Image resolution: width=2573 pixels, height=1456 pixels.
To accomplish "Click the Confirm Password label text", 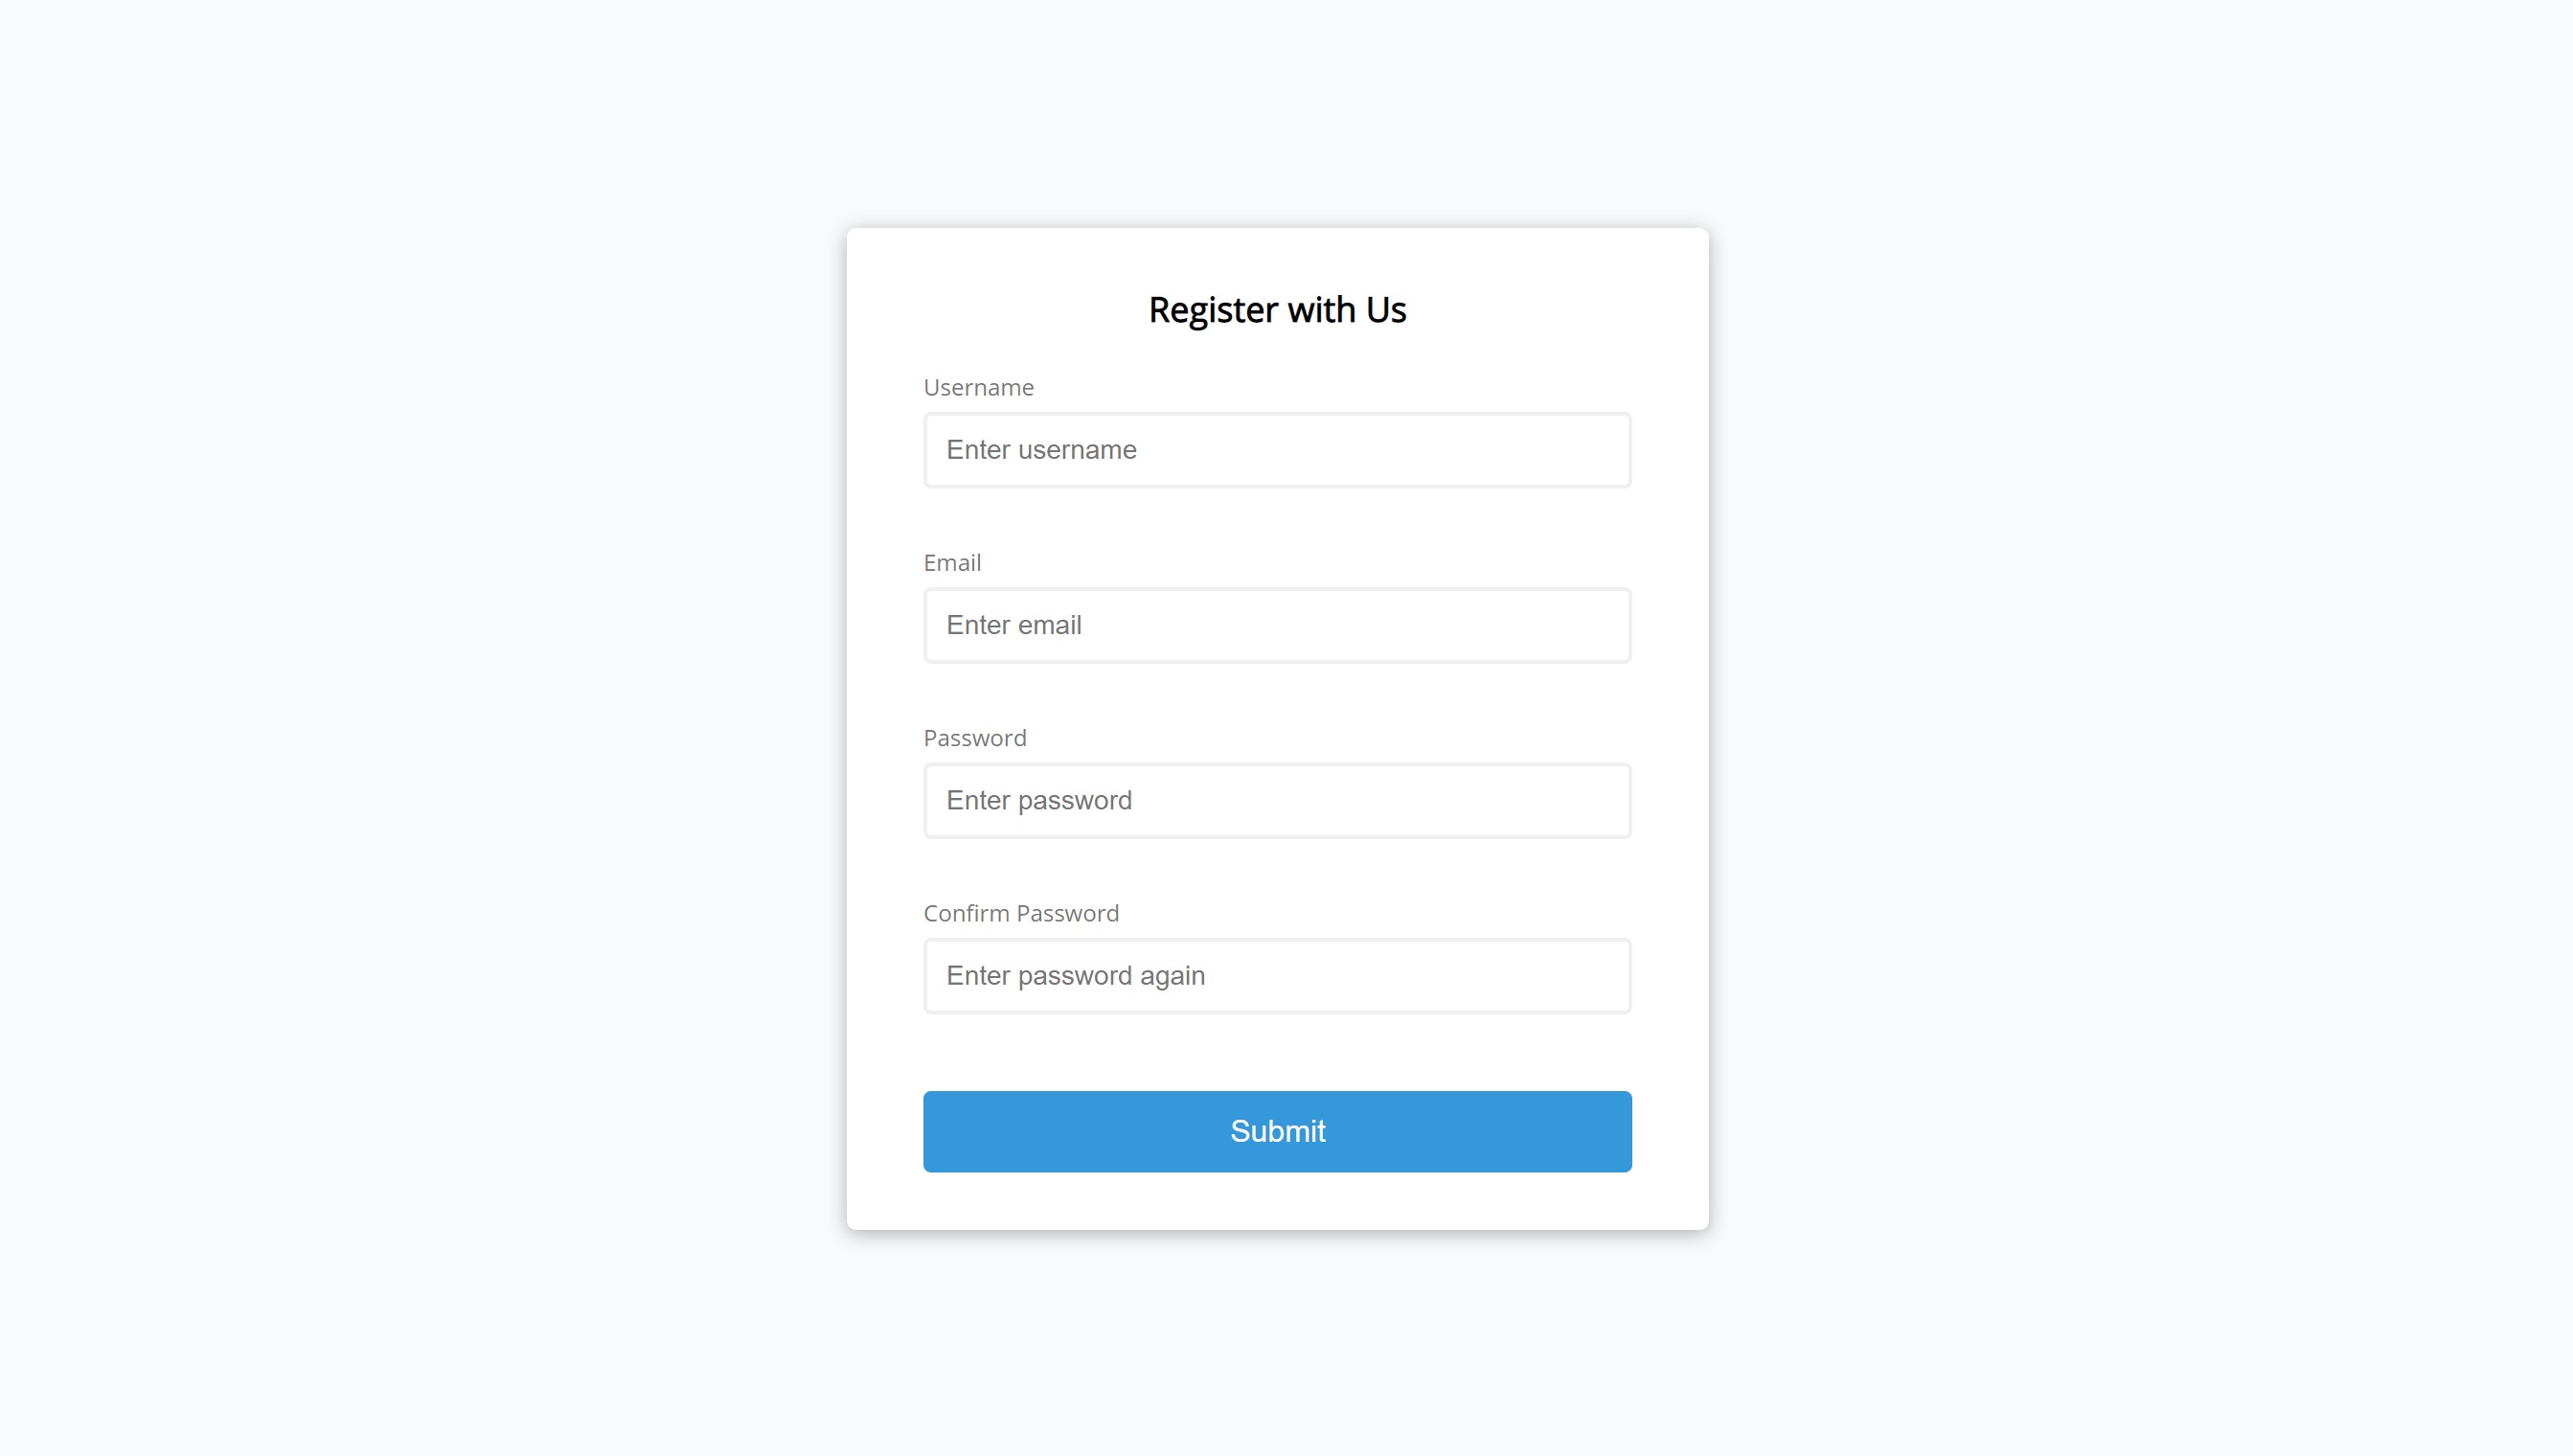I will click(x=1021, y=913).
